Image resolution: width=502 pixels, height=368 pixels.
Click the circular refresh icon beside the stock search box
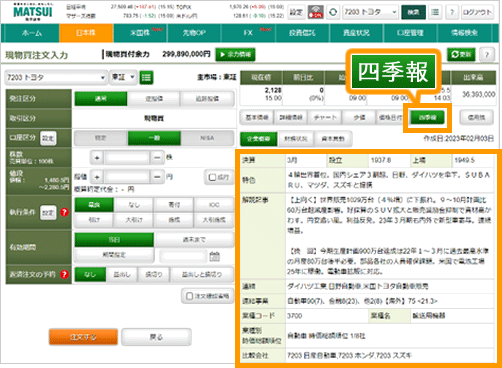pyautogui.click(x=333, y=12)
